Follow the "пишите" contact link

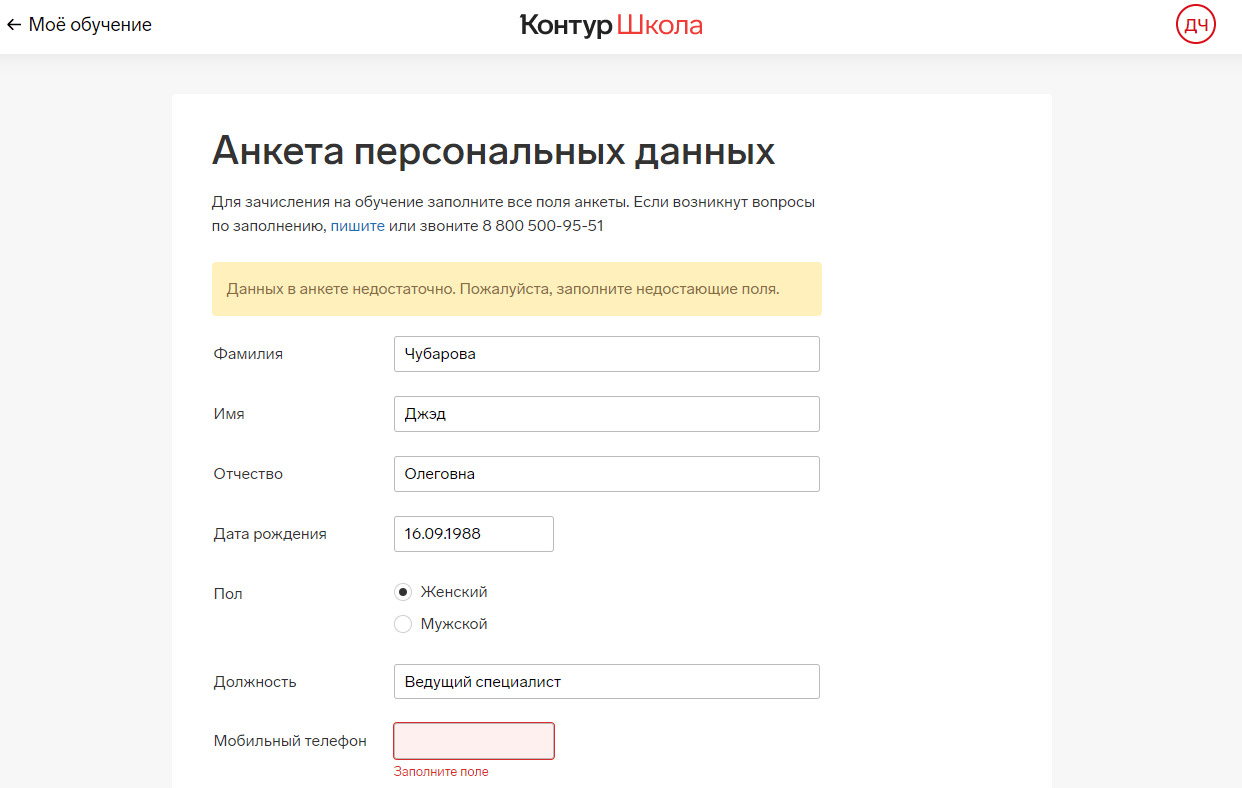pos(357,226)
